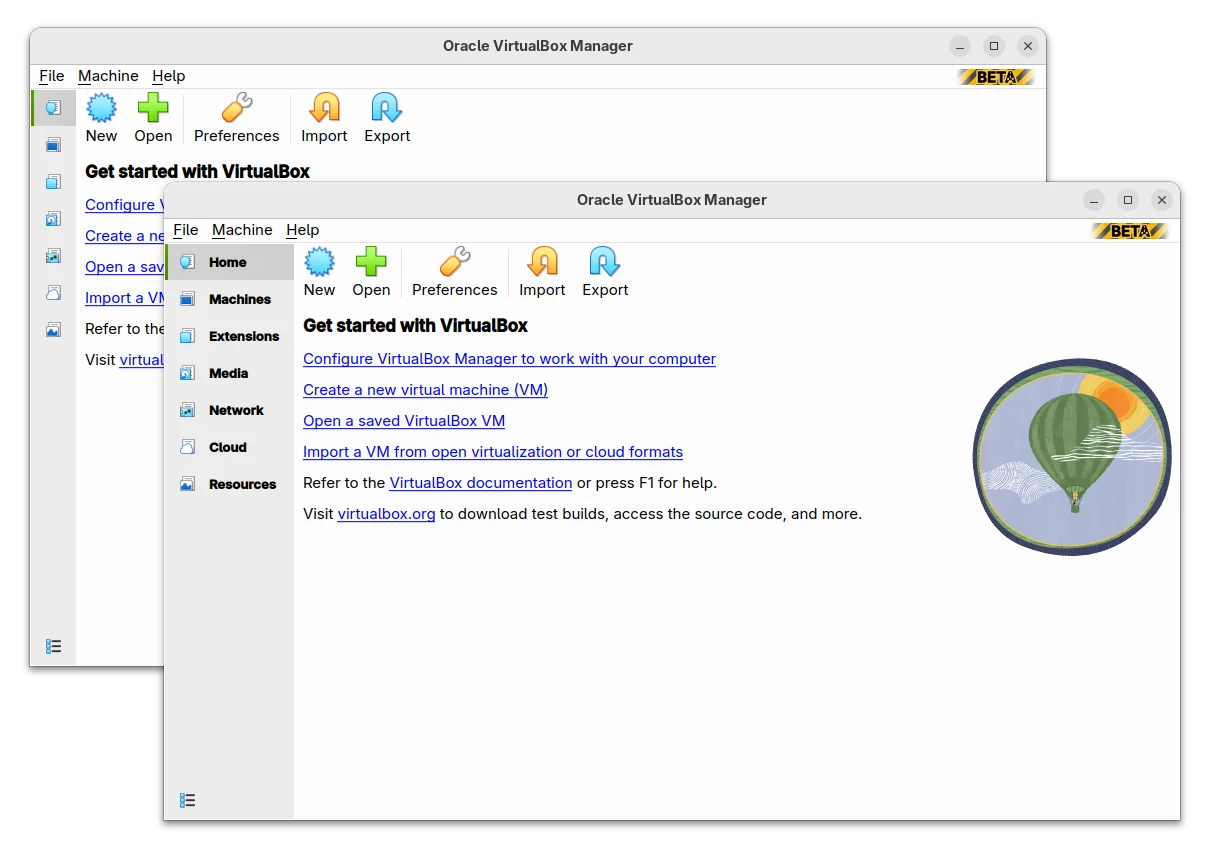The height and width of the screenshot is (862, 1218).
Task: Select Home in front window sidebar
Action: point(230,262)
